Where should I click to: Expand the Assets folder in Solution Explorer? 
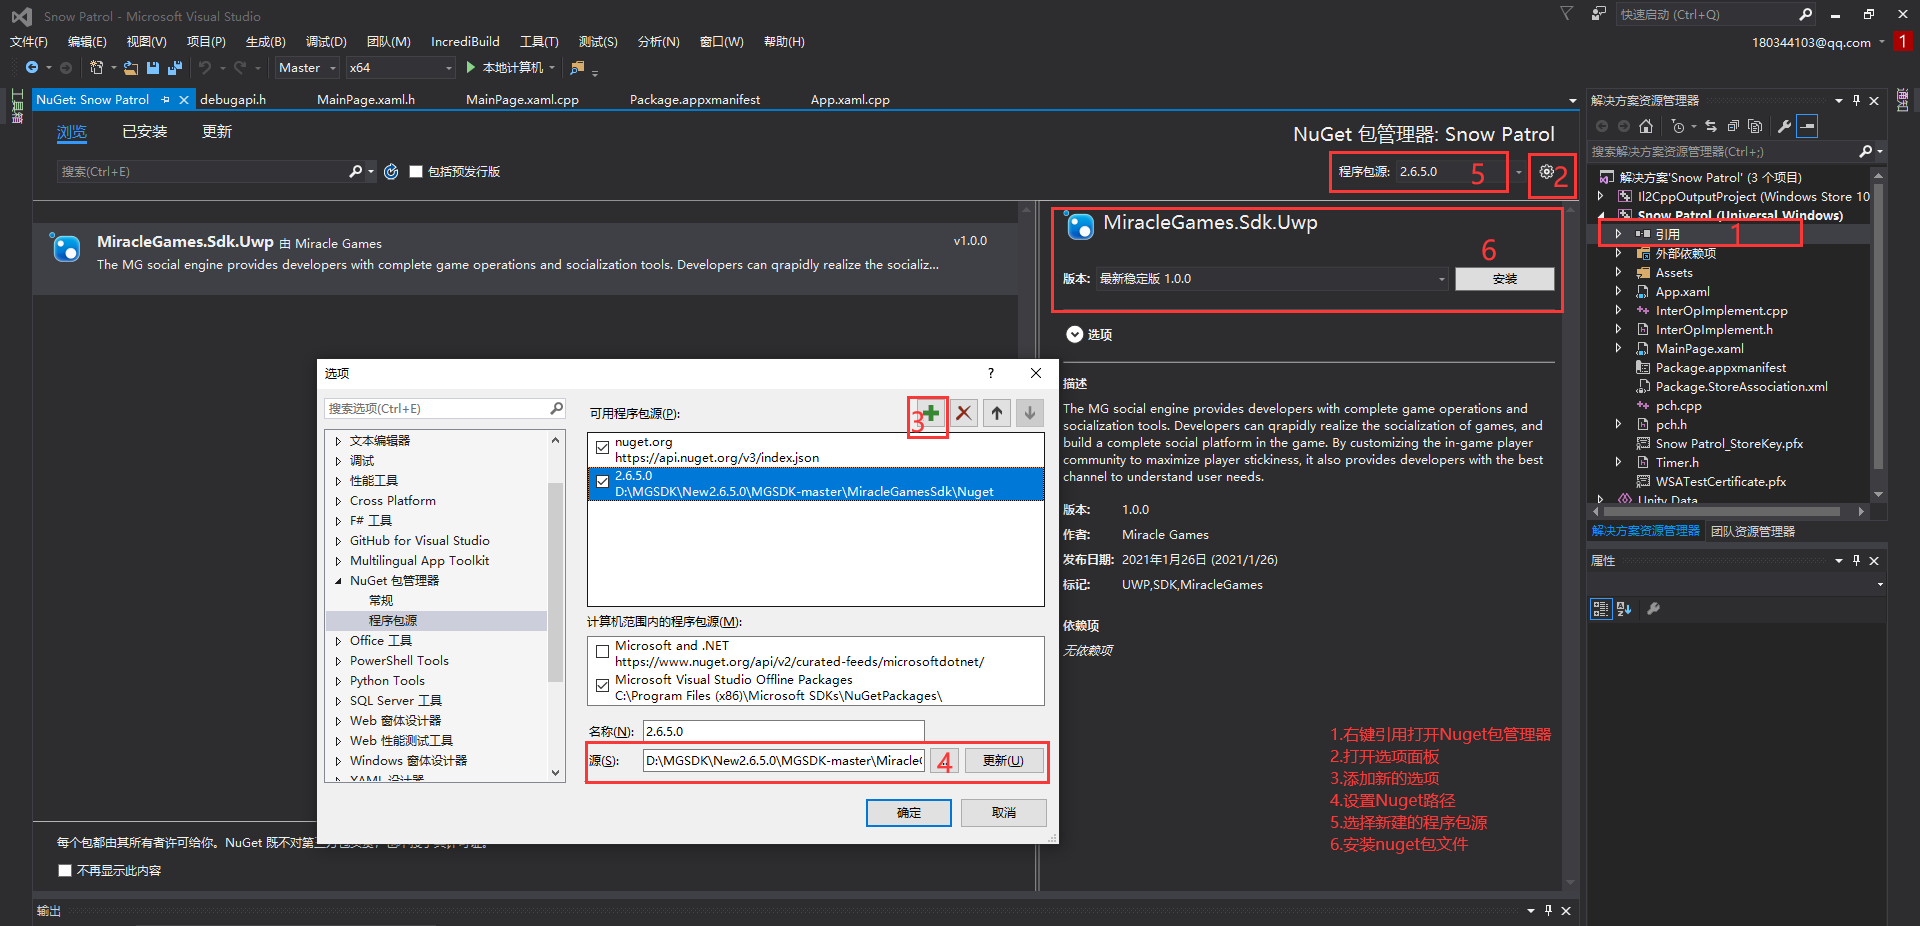(1618, 273)
